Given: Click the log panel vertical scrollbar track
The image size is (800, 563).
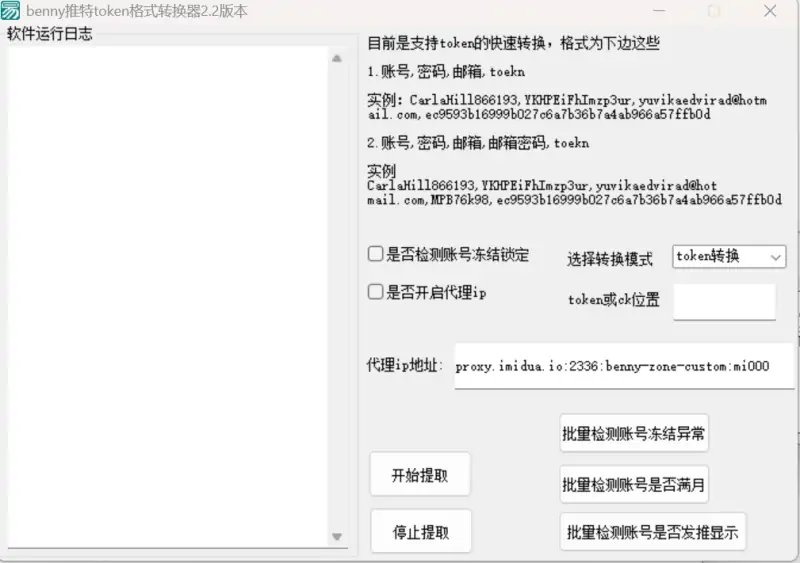Looking at the screenshot, I should pos(337,300).
